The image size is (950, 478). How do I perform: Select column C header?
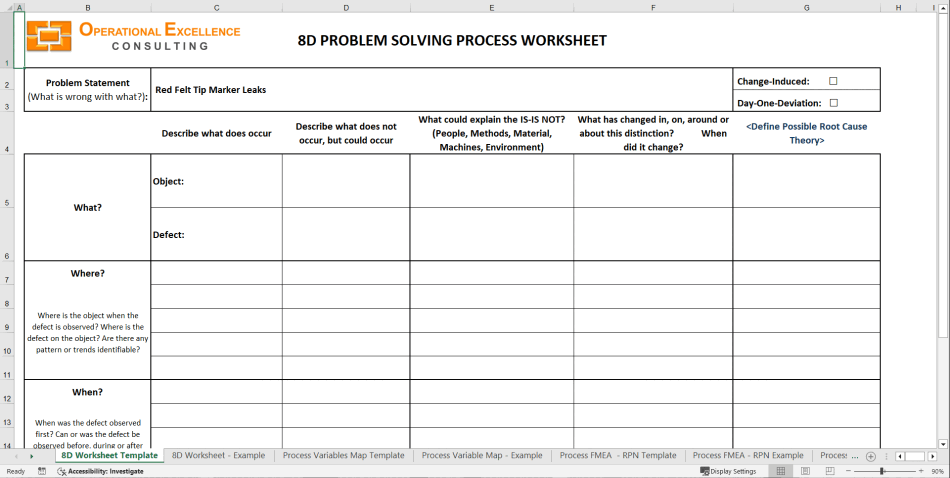point(217,7)
